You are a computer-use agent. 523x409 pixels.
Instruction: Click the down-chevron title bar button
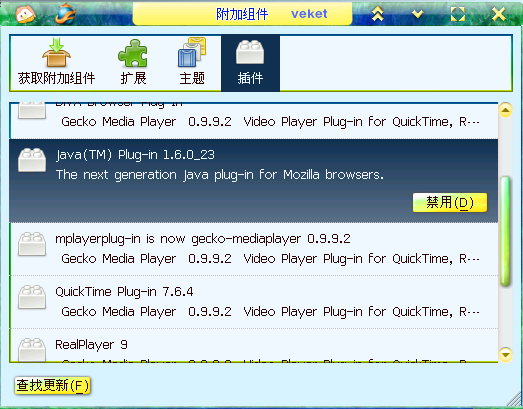[418, 14]
